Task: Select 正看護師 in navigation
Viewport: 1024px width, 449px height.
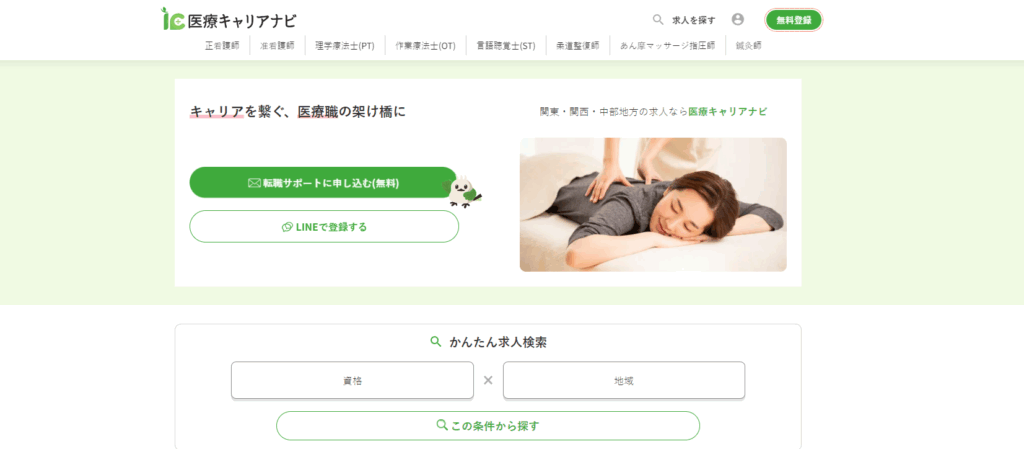Action: pyautogui.click(x=222, y=46)
